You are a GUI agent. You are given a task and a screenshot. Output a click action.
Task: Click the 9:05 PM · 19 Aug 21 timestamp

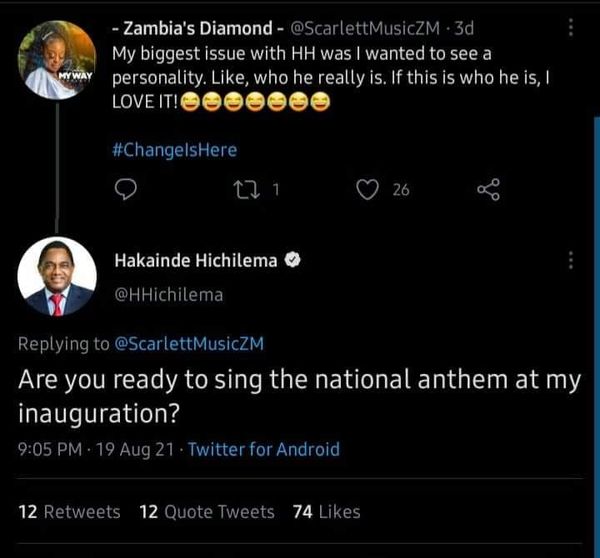pos(94,449)
